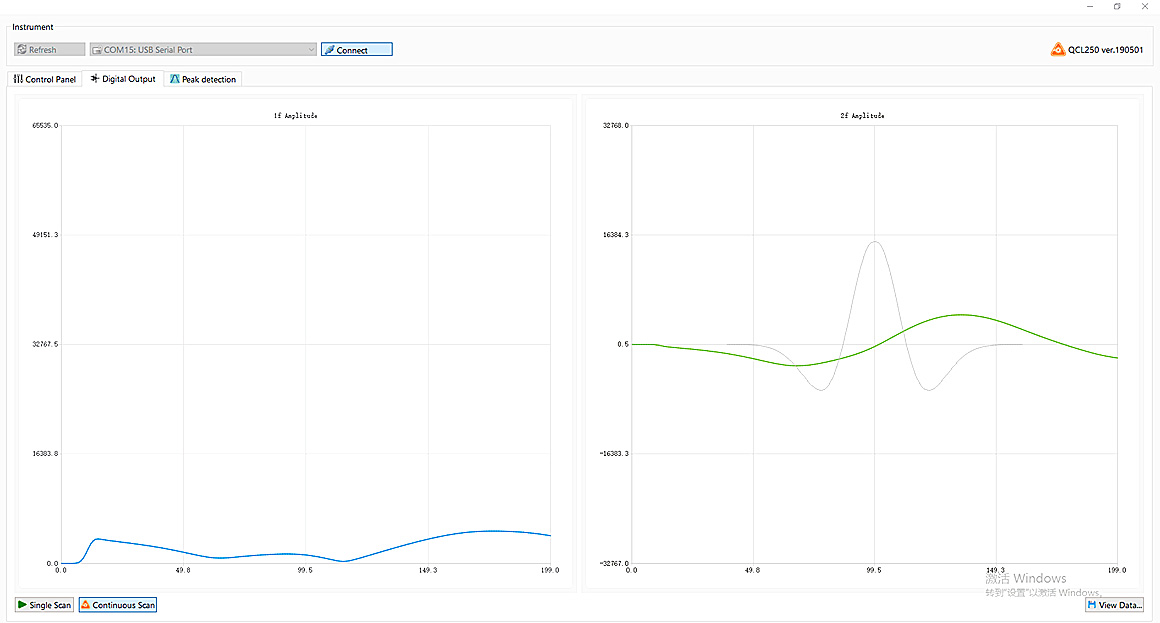The width and height of the screenshot is (1160, 623).
Task: Start a Single Scan
Action: (x=44, y=605)
